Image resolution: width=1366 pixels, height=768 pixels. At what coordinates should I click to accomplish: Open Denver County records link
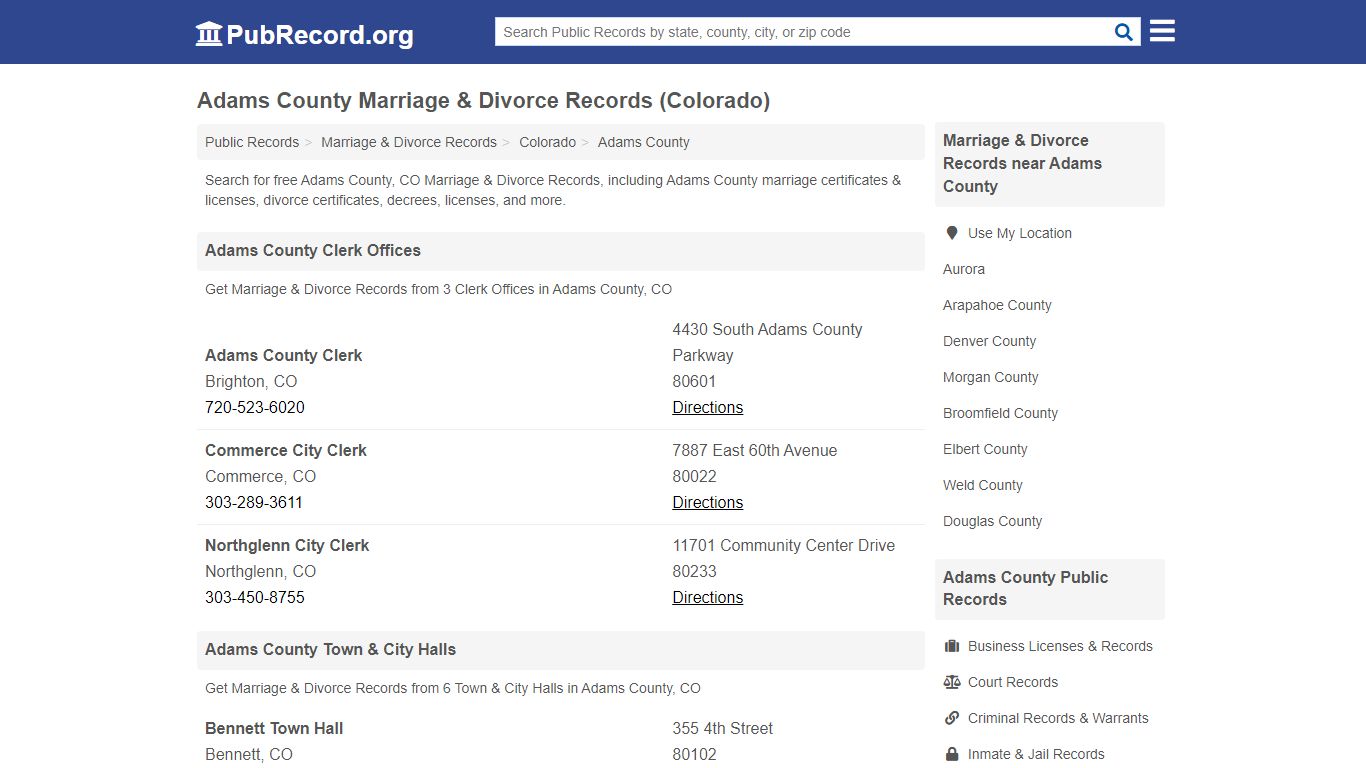(x=989, y=341)
